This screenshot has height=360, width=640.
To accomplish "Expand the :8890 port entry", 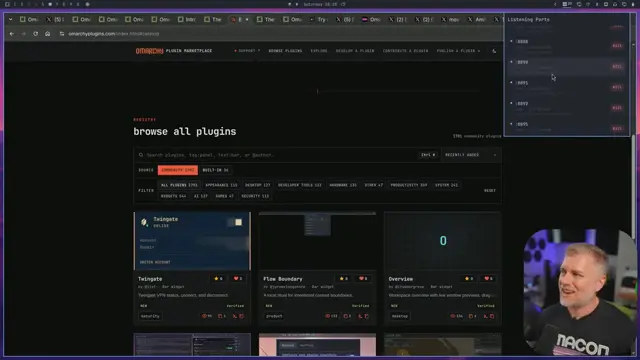I will point(511,62).
